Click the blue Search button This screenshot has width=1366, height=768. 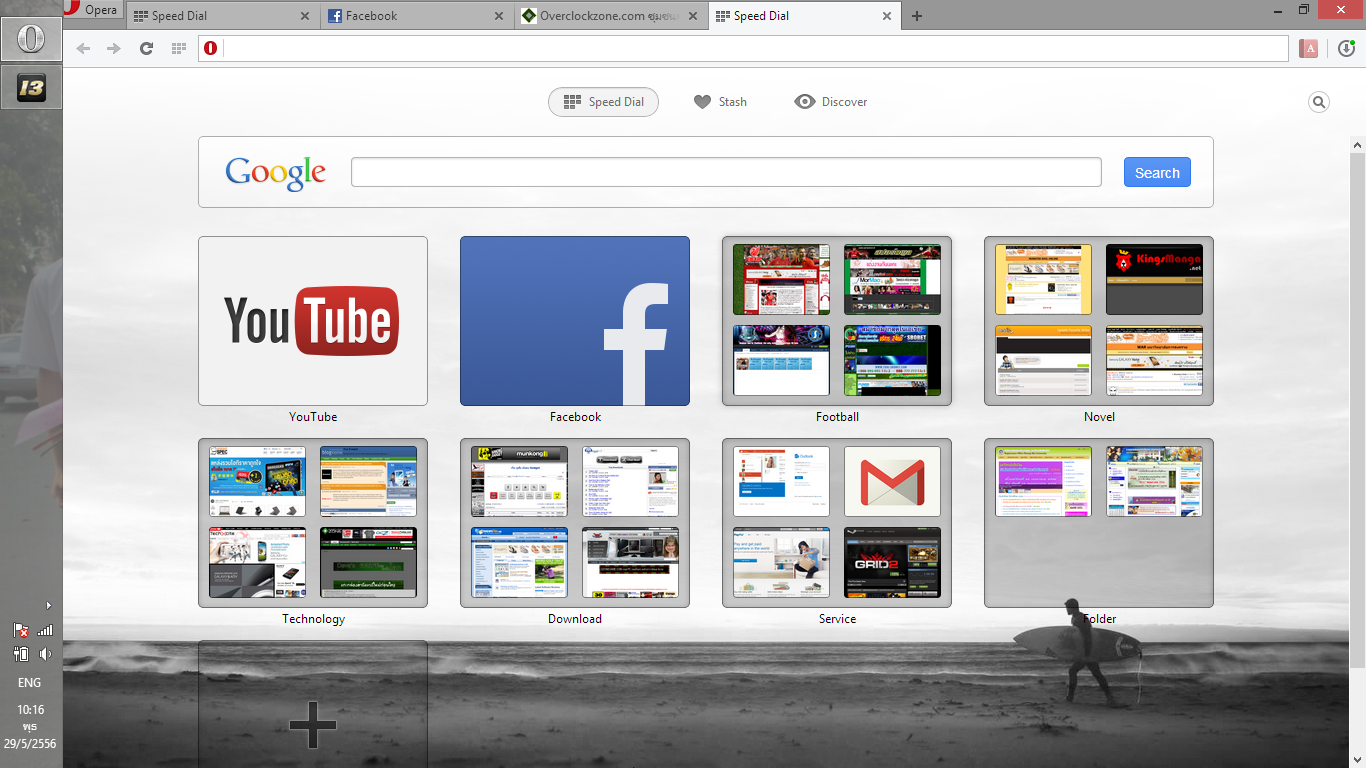click(x=1157, y=172)
